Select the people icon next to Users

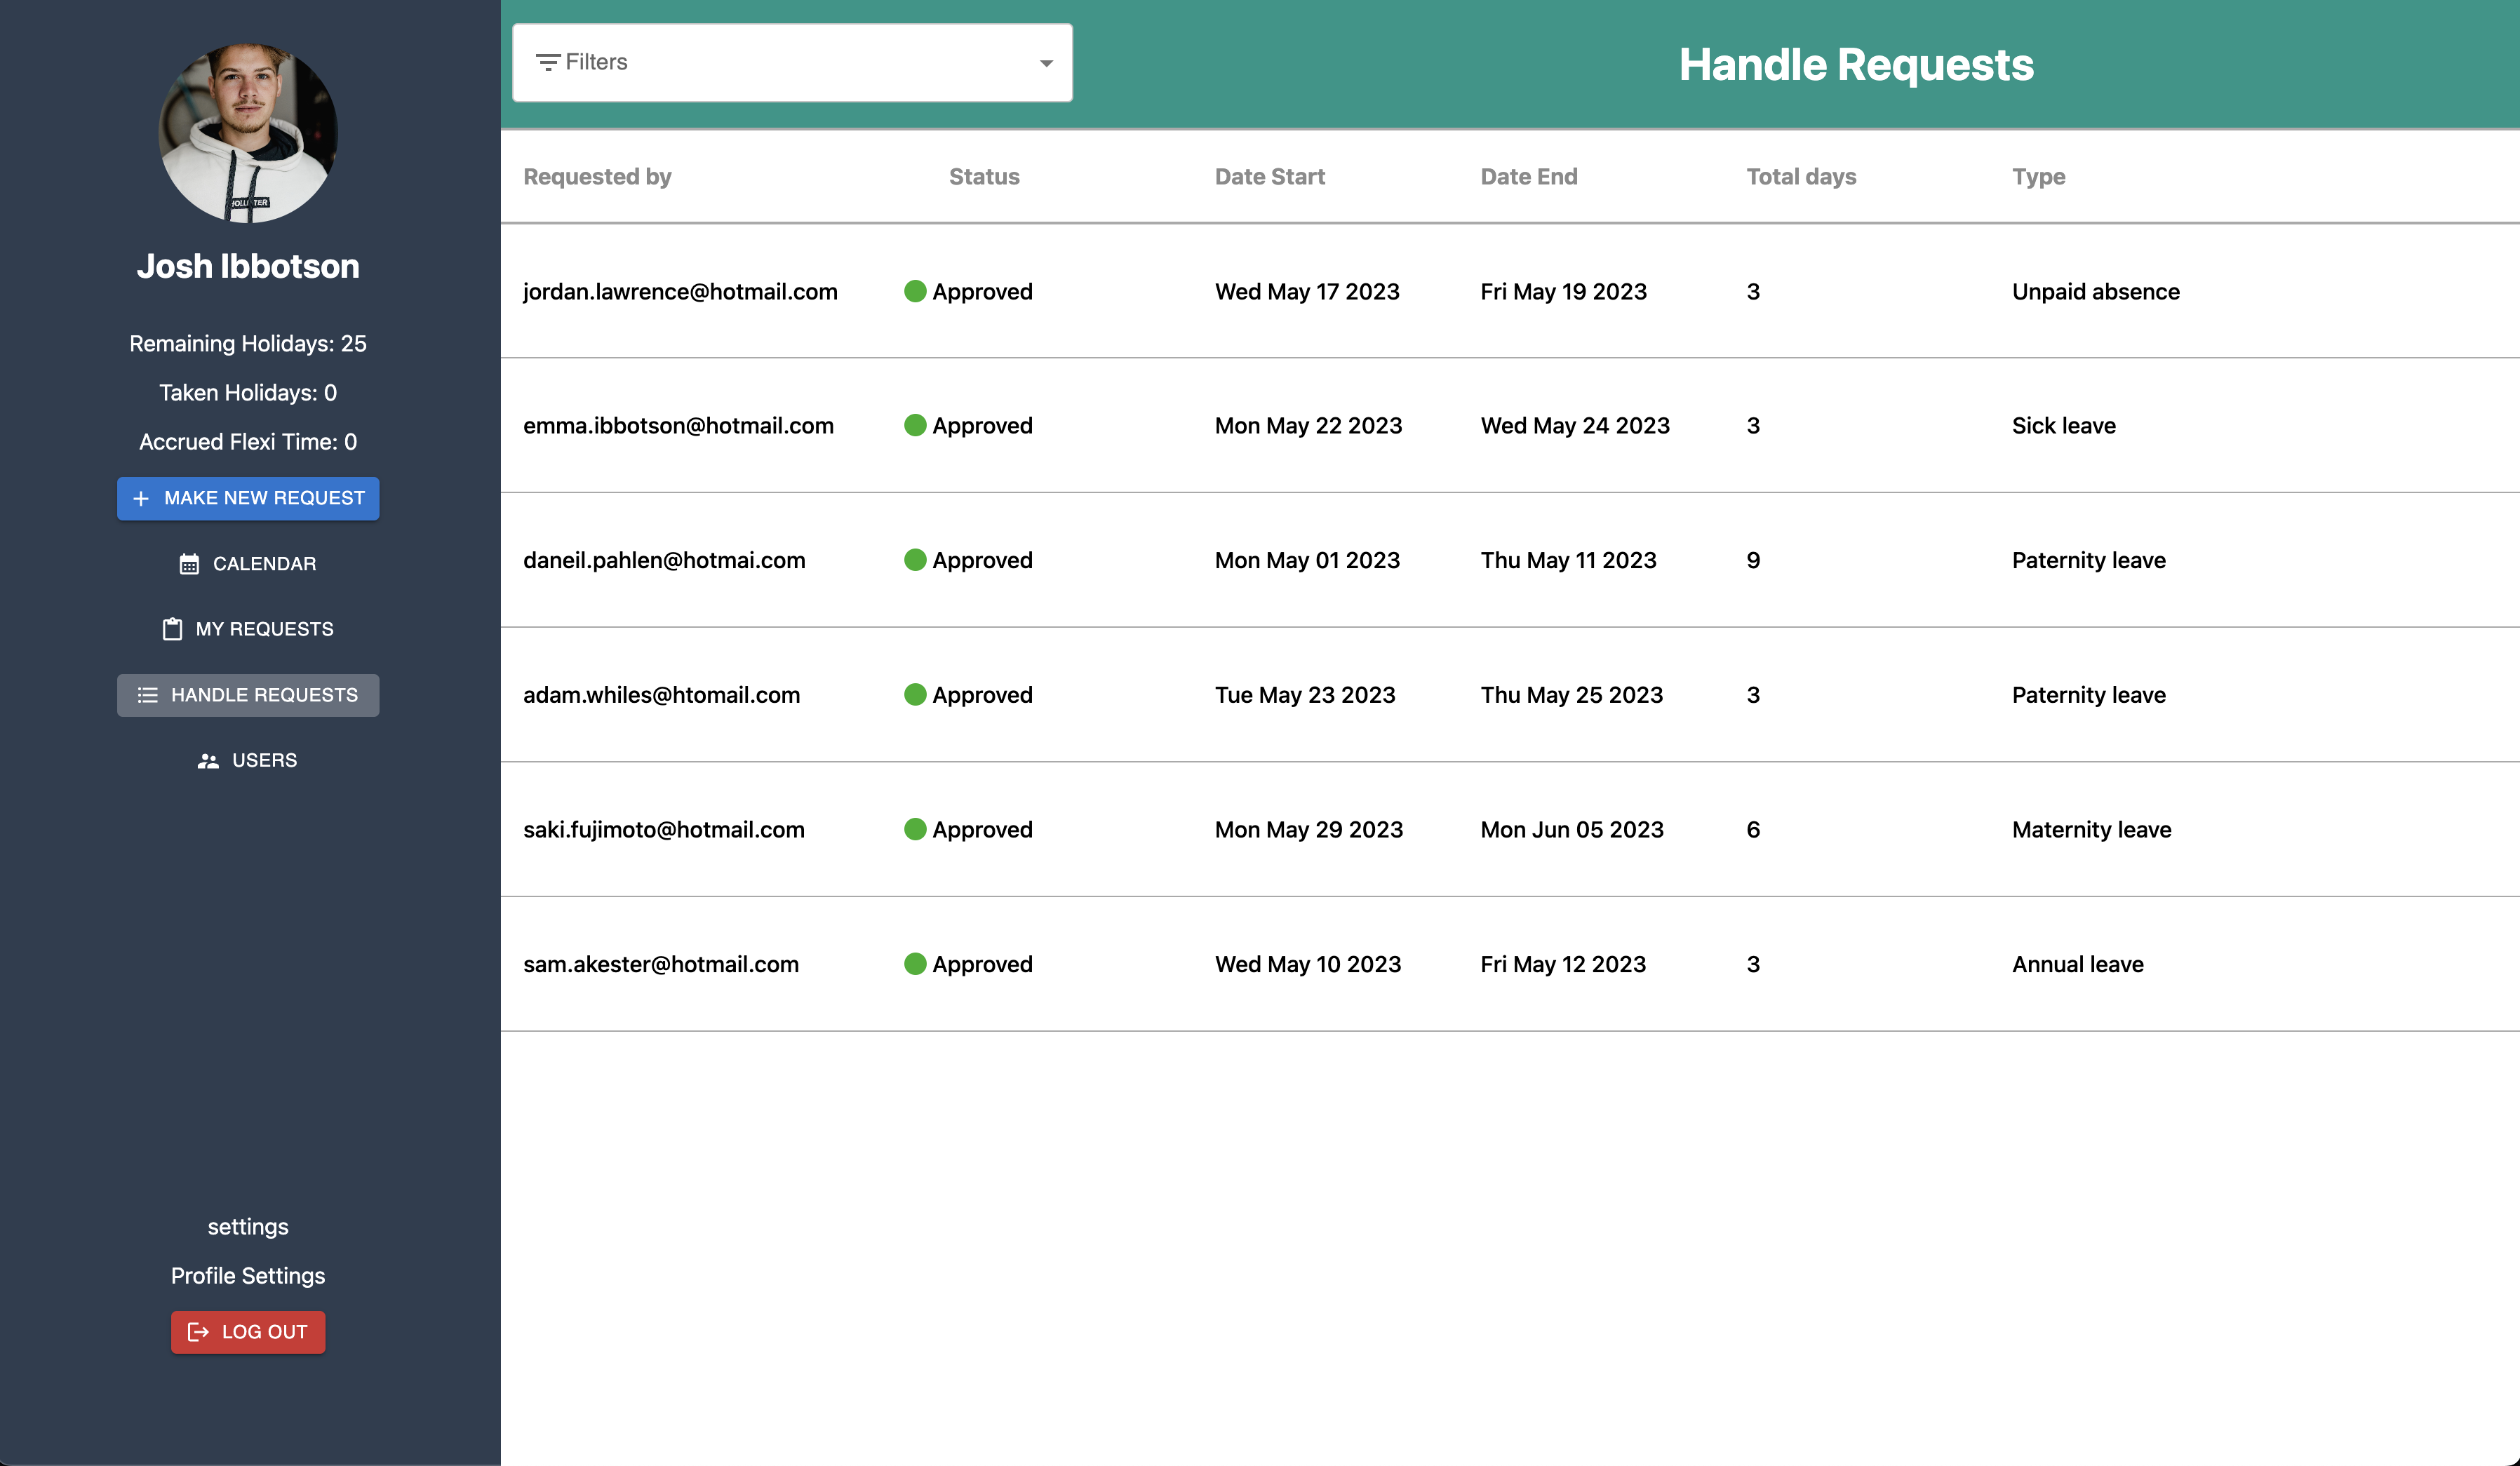click(208, 760)
